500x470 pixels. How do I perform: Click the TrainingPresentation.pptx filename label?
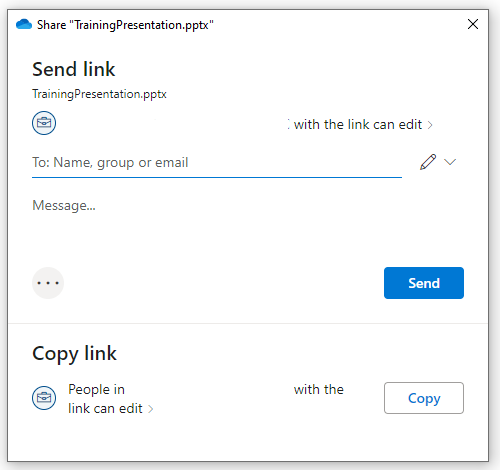[x=99, y=94]
